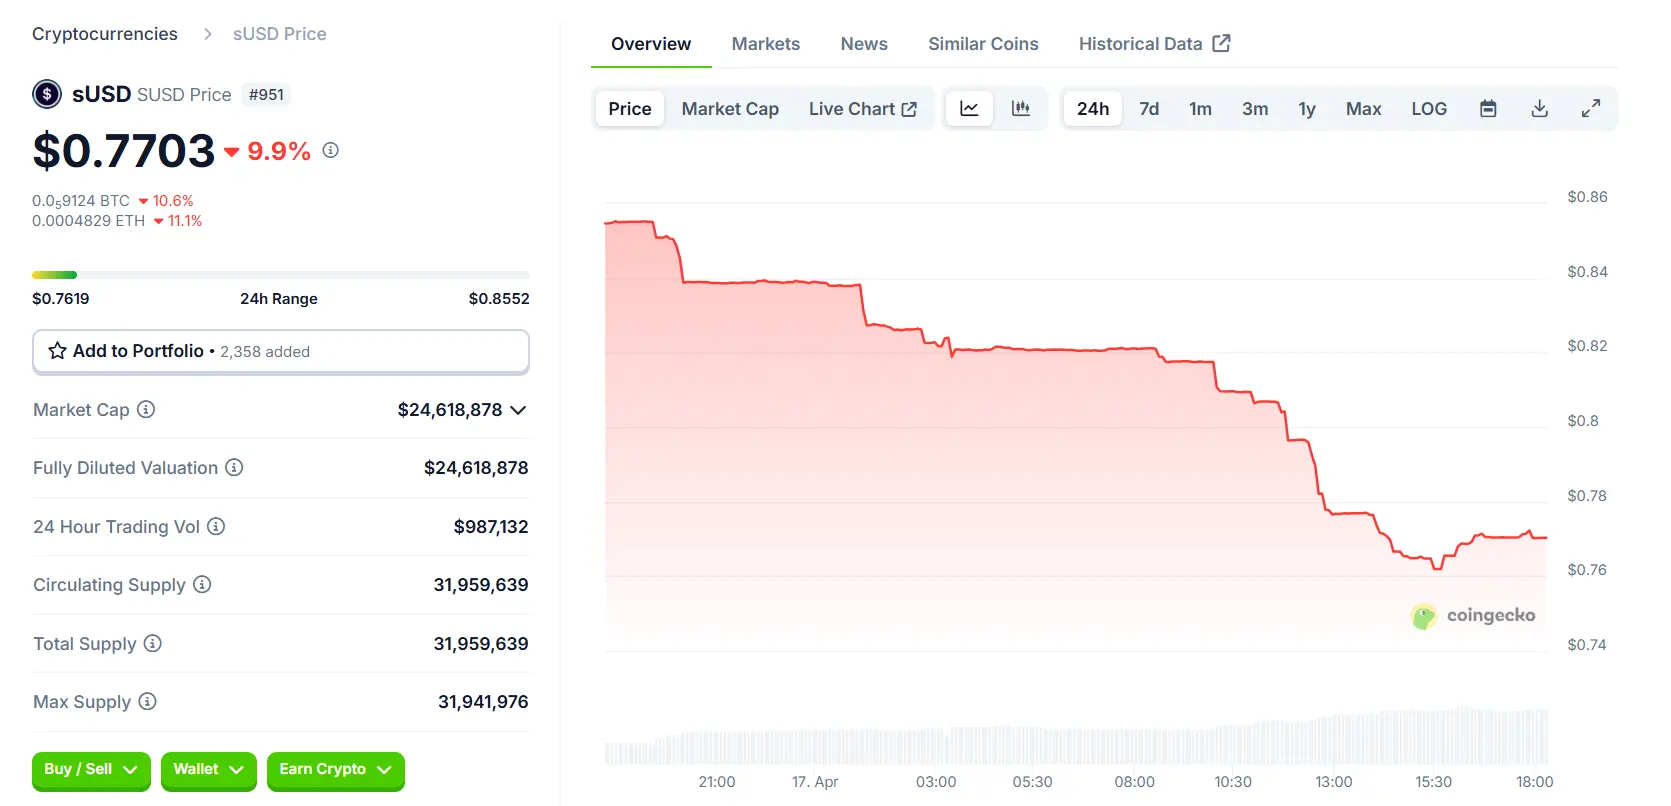Show 24 Hour Trading Vol info icon
This screenshot has height=806, width=1671.
coord(216,526)
